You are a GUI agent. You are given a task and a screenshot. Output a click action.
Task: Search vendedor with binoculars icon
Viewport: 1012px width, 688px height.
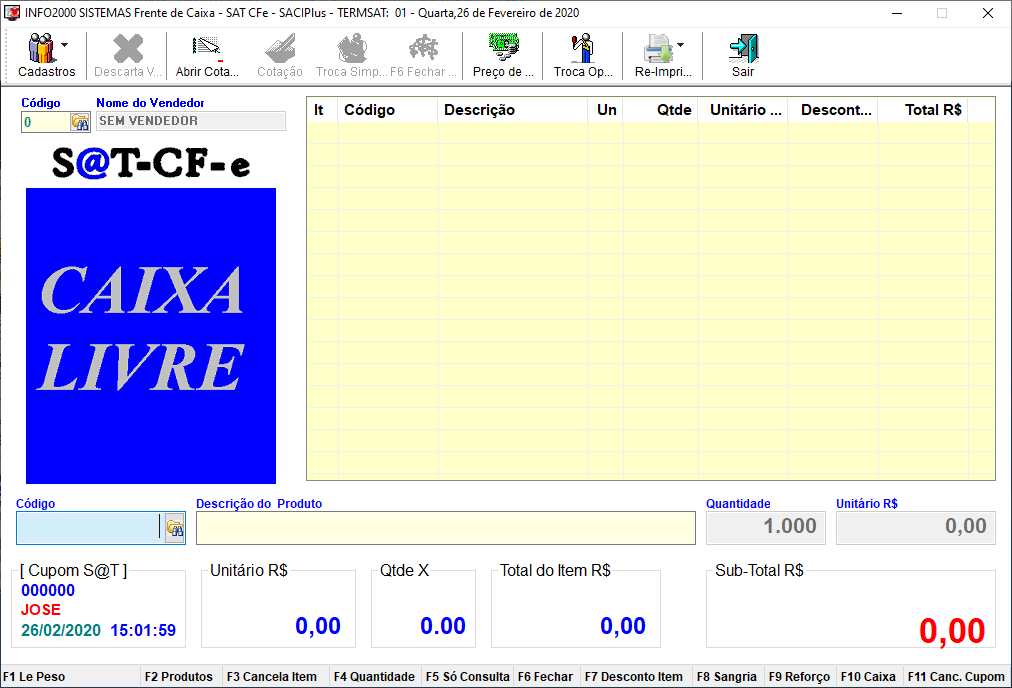click(x=80, y=122)
